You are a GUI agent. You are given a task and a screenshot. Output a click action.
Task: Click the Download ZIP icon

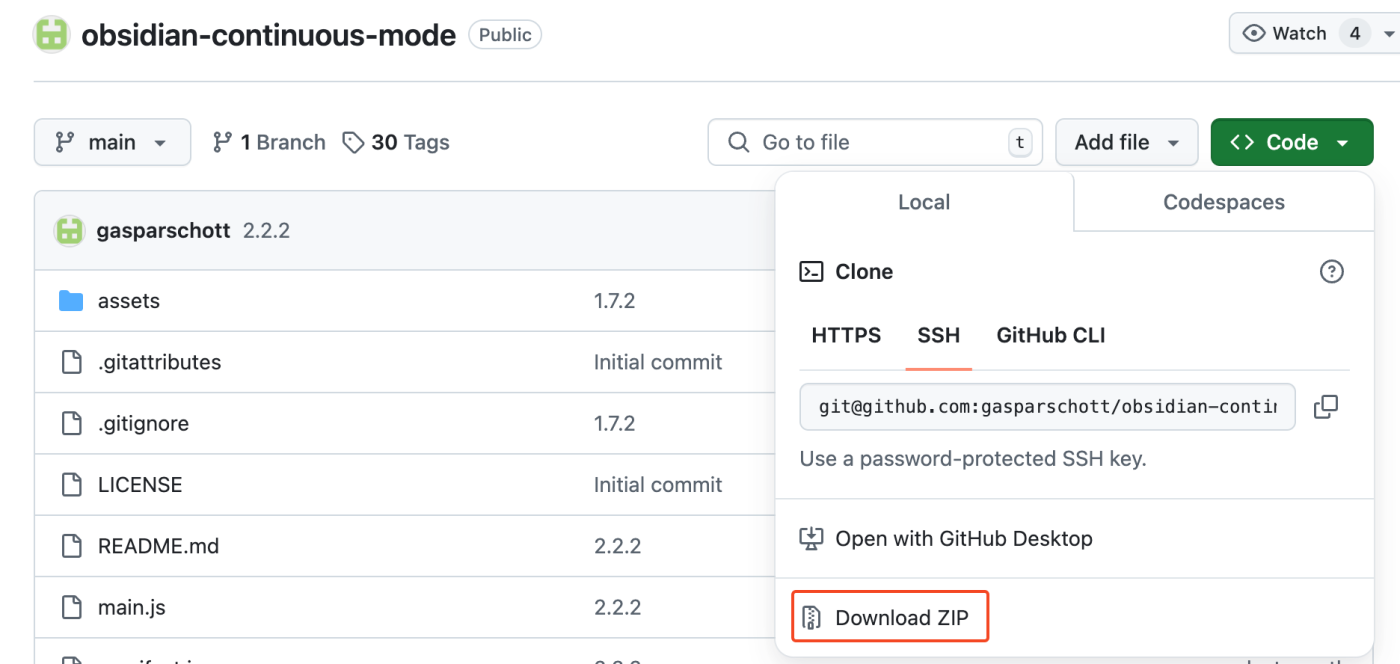812,616
